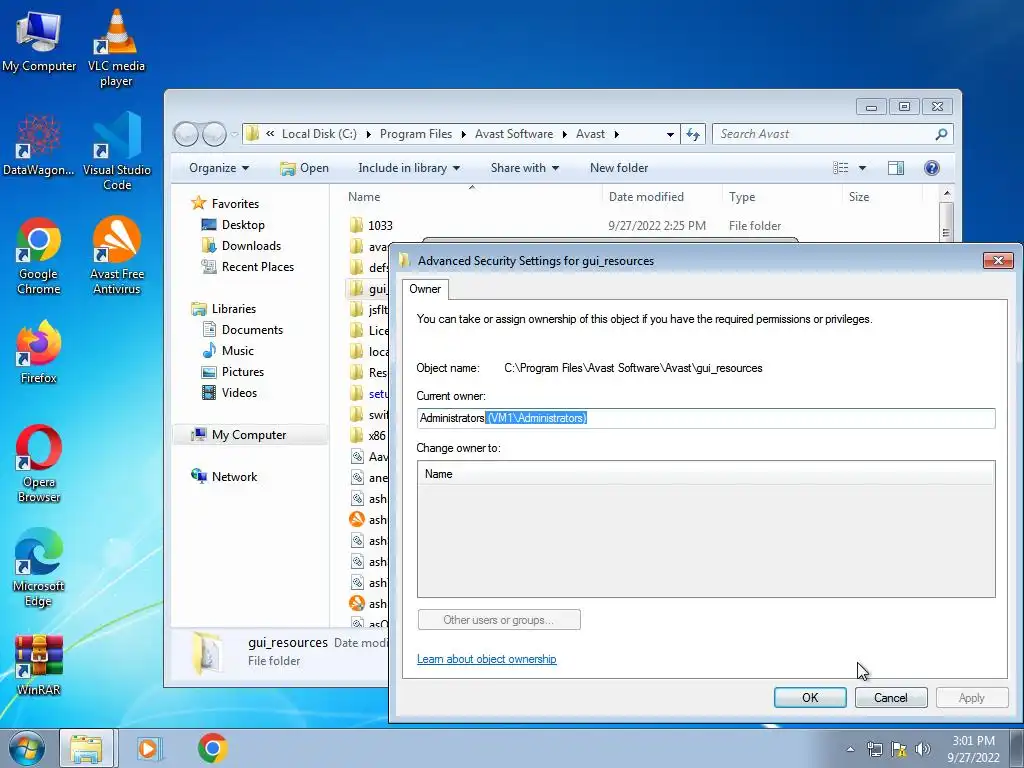Click the Explorer help question-mark icon
1024x768 pixels.
tap(932, 168)
